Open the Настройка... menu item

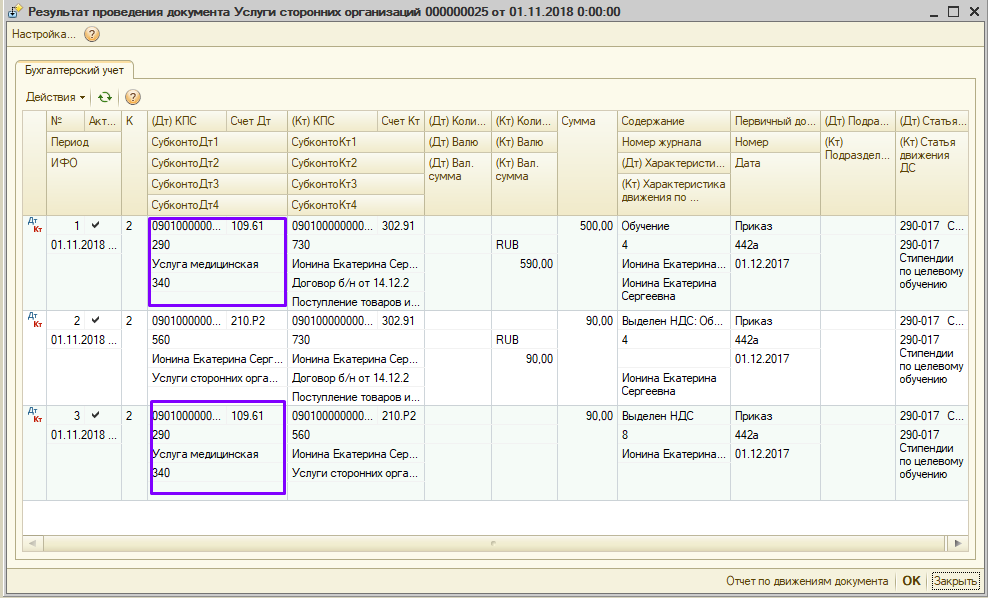(x=43, y=34)
